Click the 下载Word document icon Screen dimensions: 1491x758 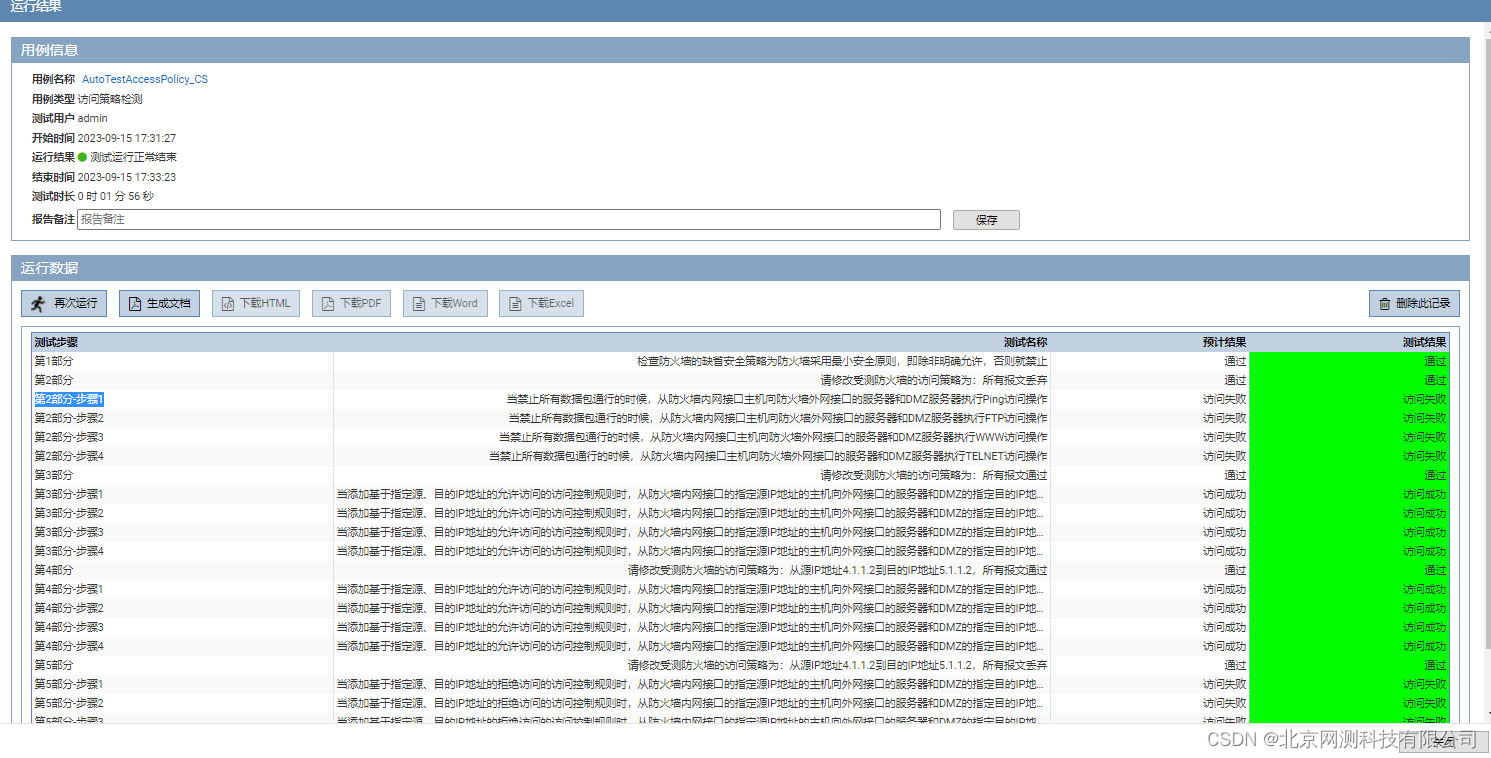420,303
